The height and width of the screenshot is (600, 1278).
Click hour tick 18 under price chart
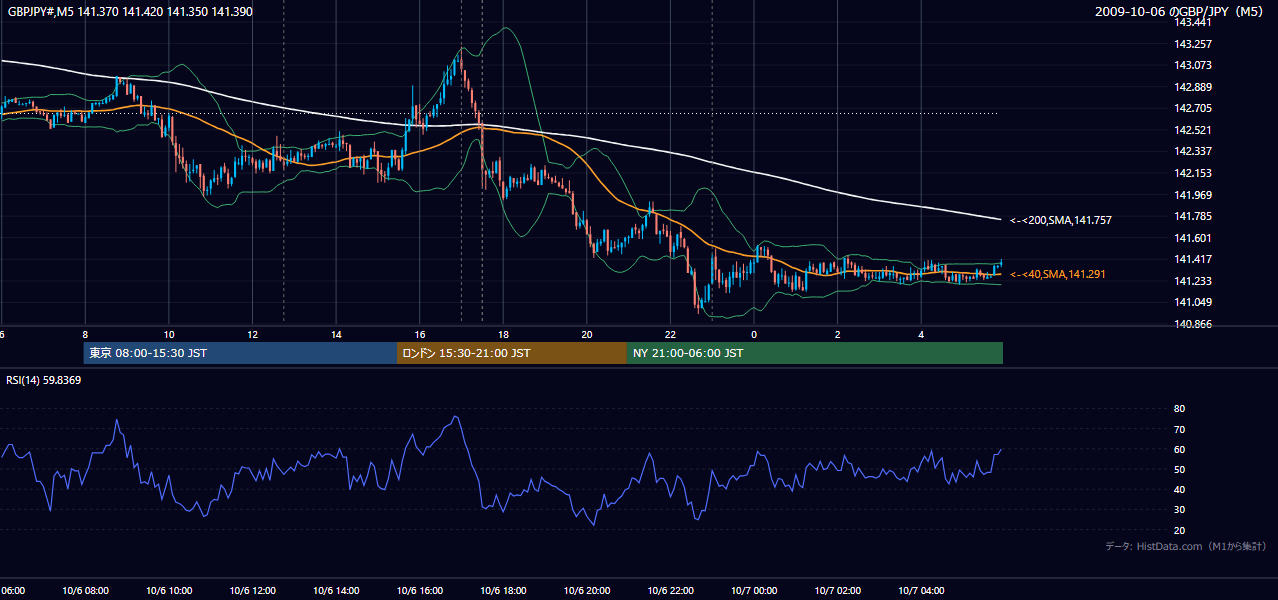point(503,334)
